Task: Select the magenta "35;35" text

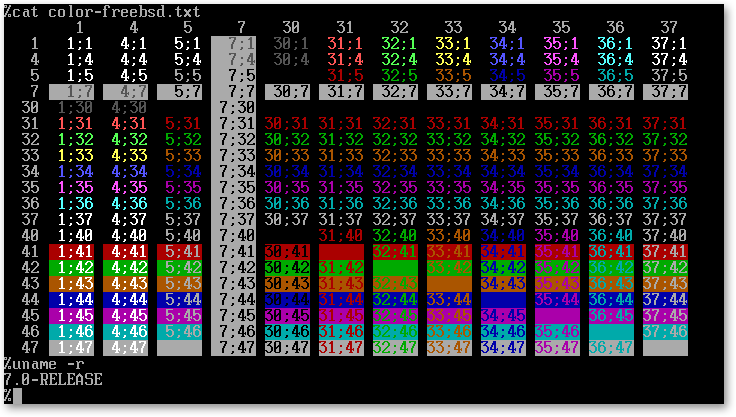Action: click(557, 188)
